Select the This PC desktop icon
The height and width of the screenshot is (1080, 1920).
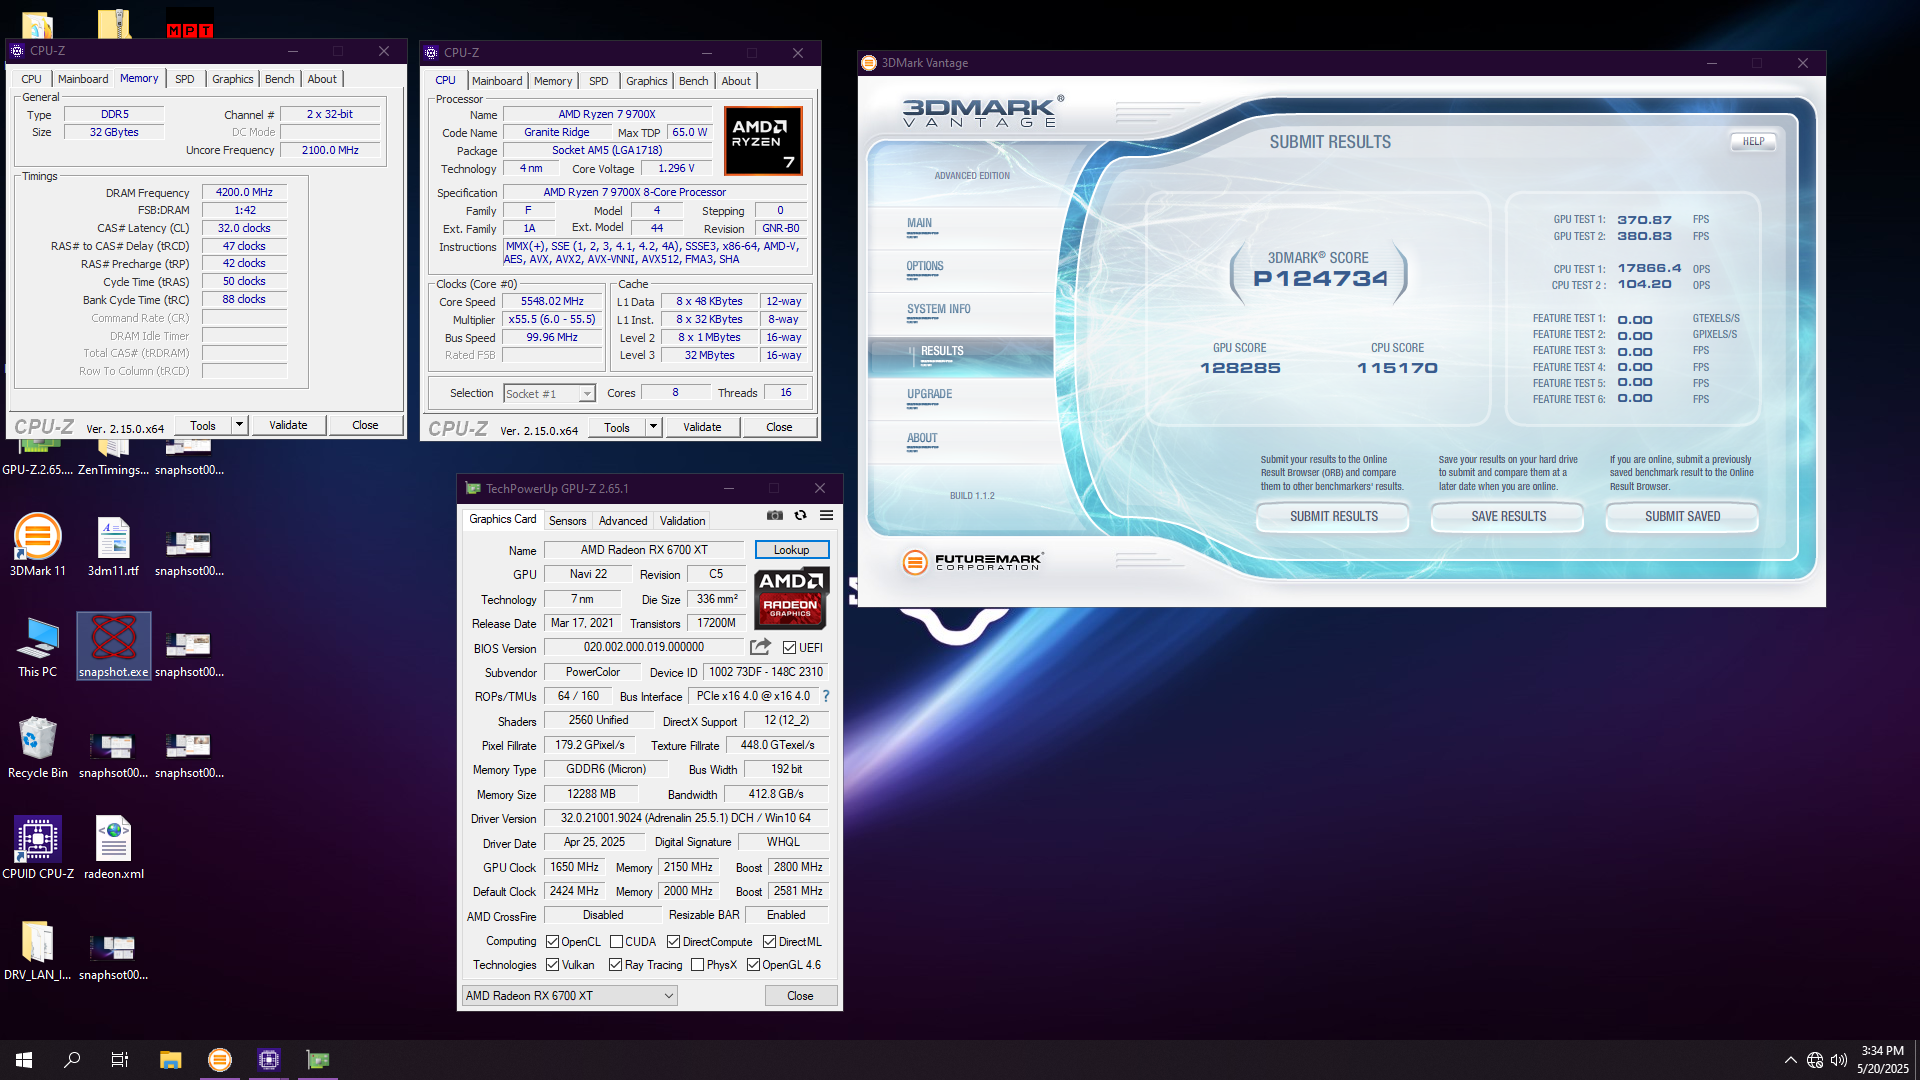(38, 647)
